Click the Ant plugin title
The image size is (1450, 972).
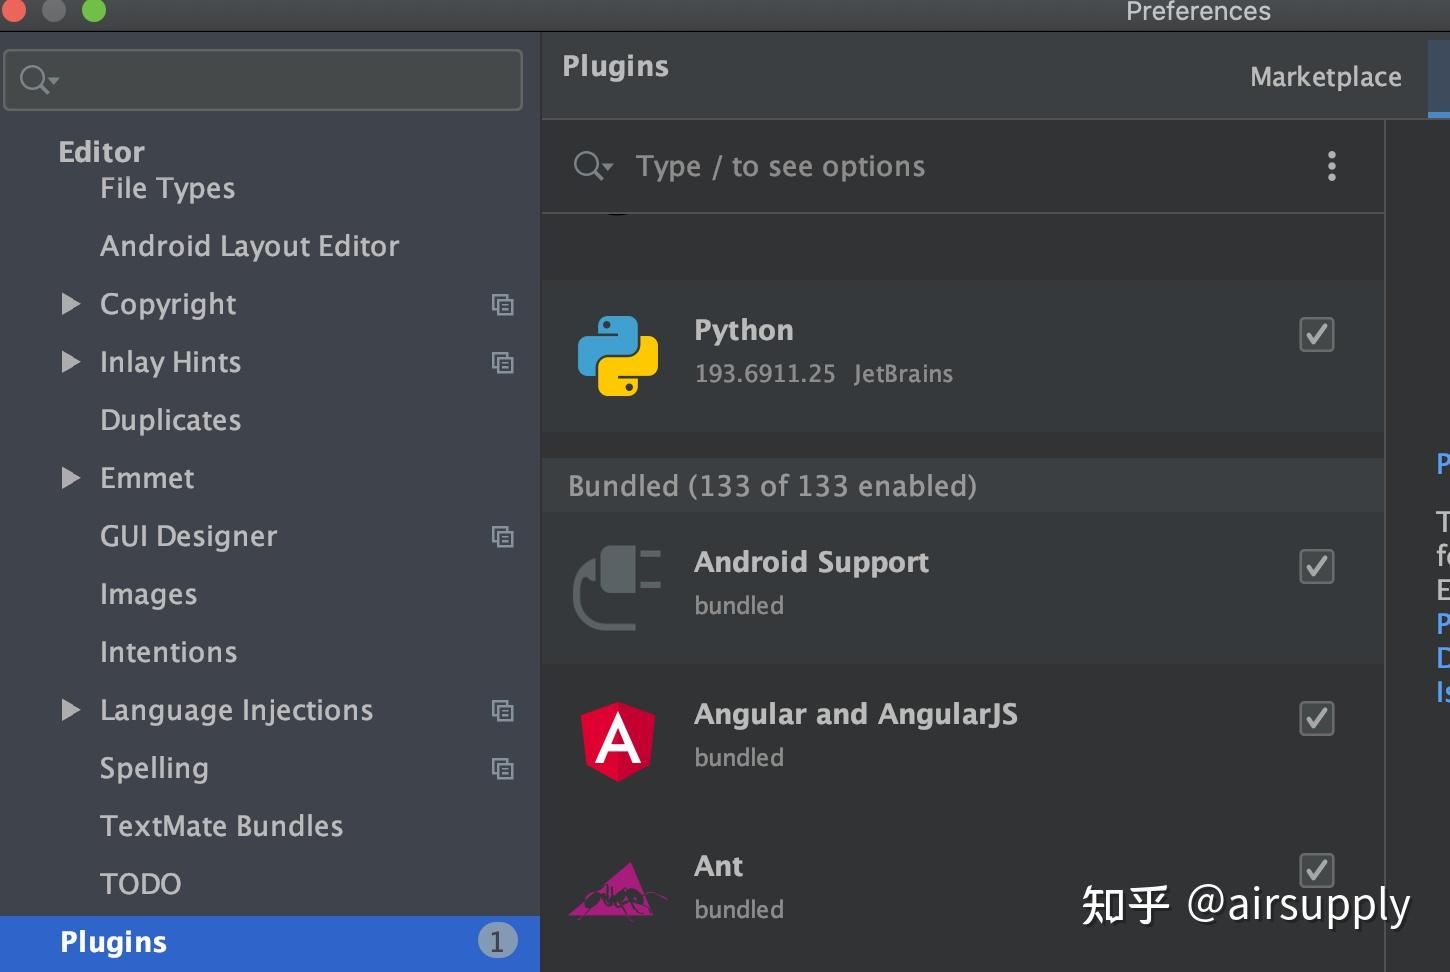click(718, 866)
